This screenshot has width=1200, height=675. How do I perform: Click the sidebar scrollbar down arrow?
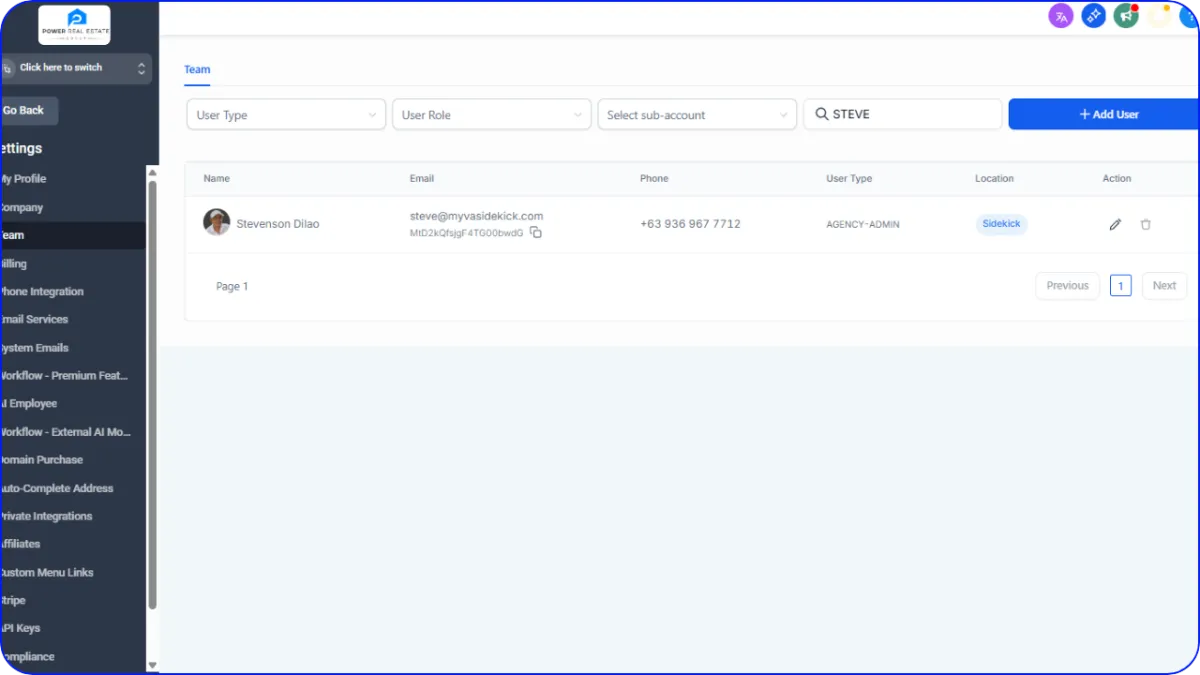coord(152,665)
